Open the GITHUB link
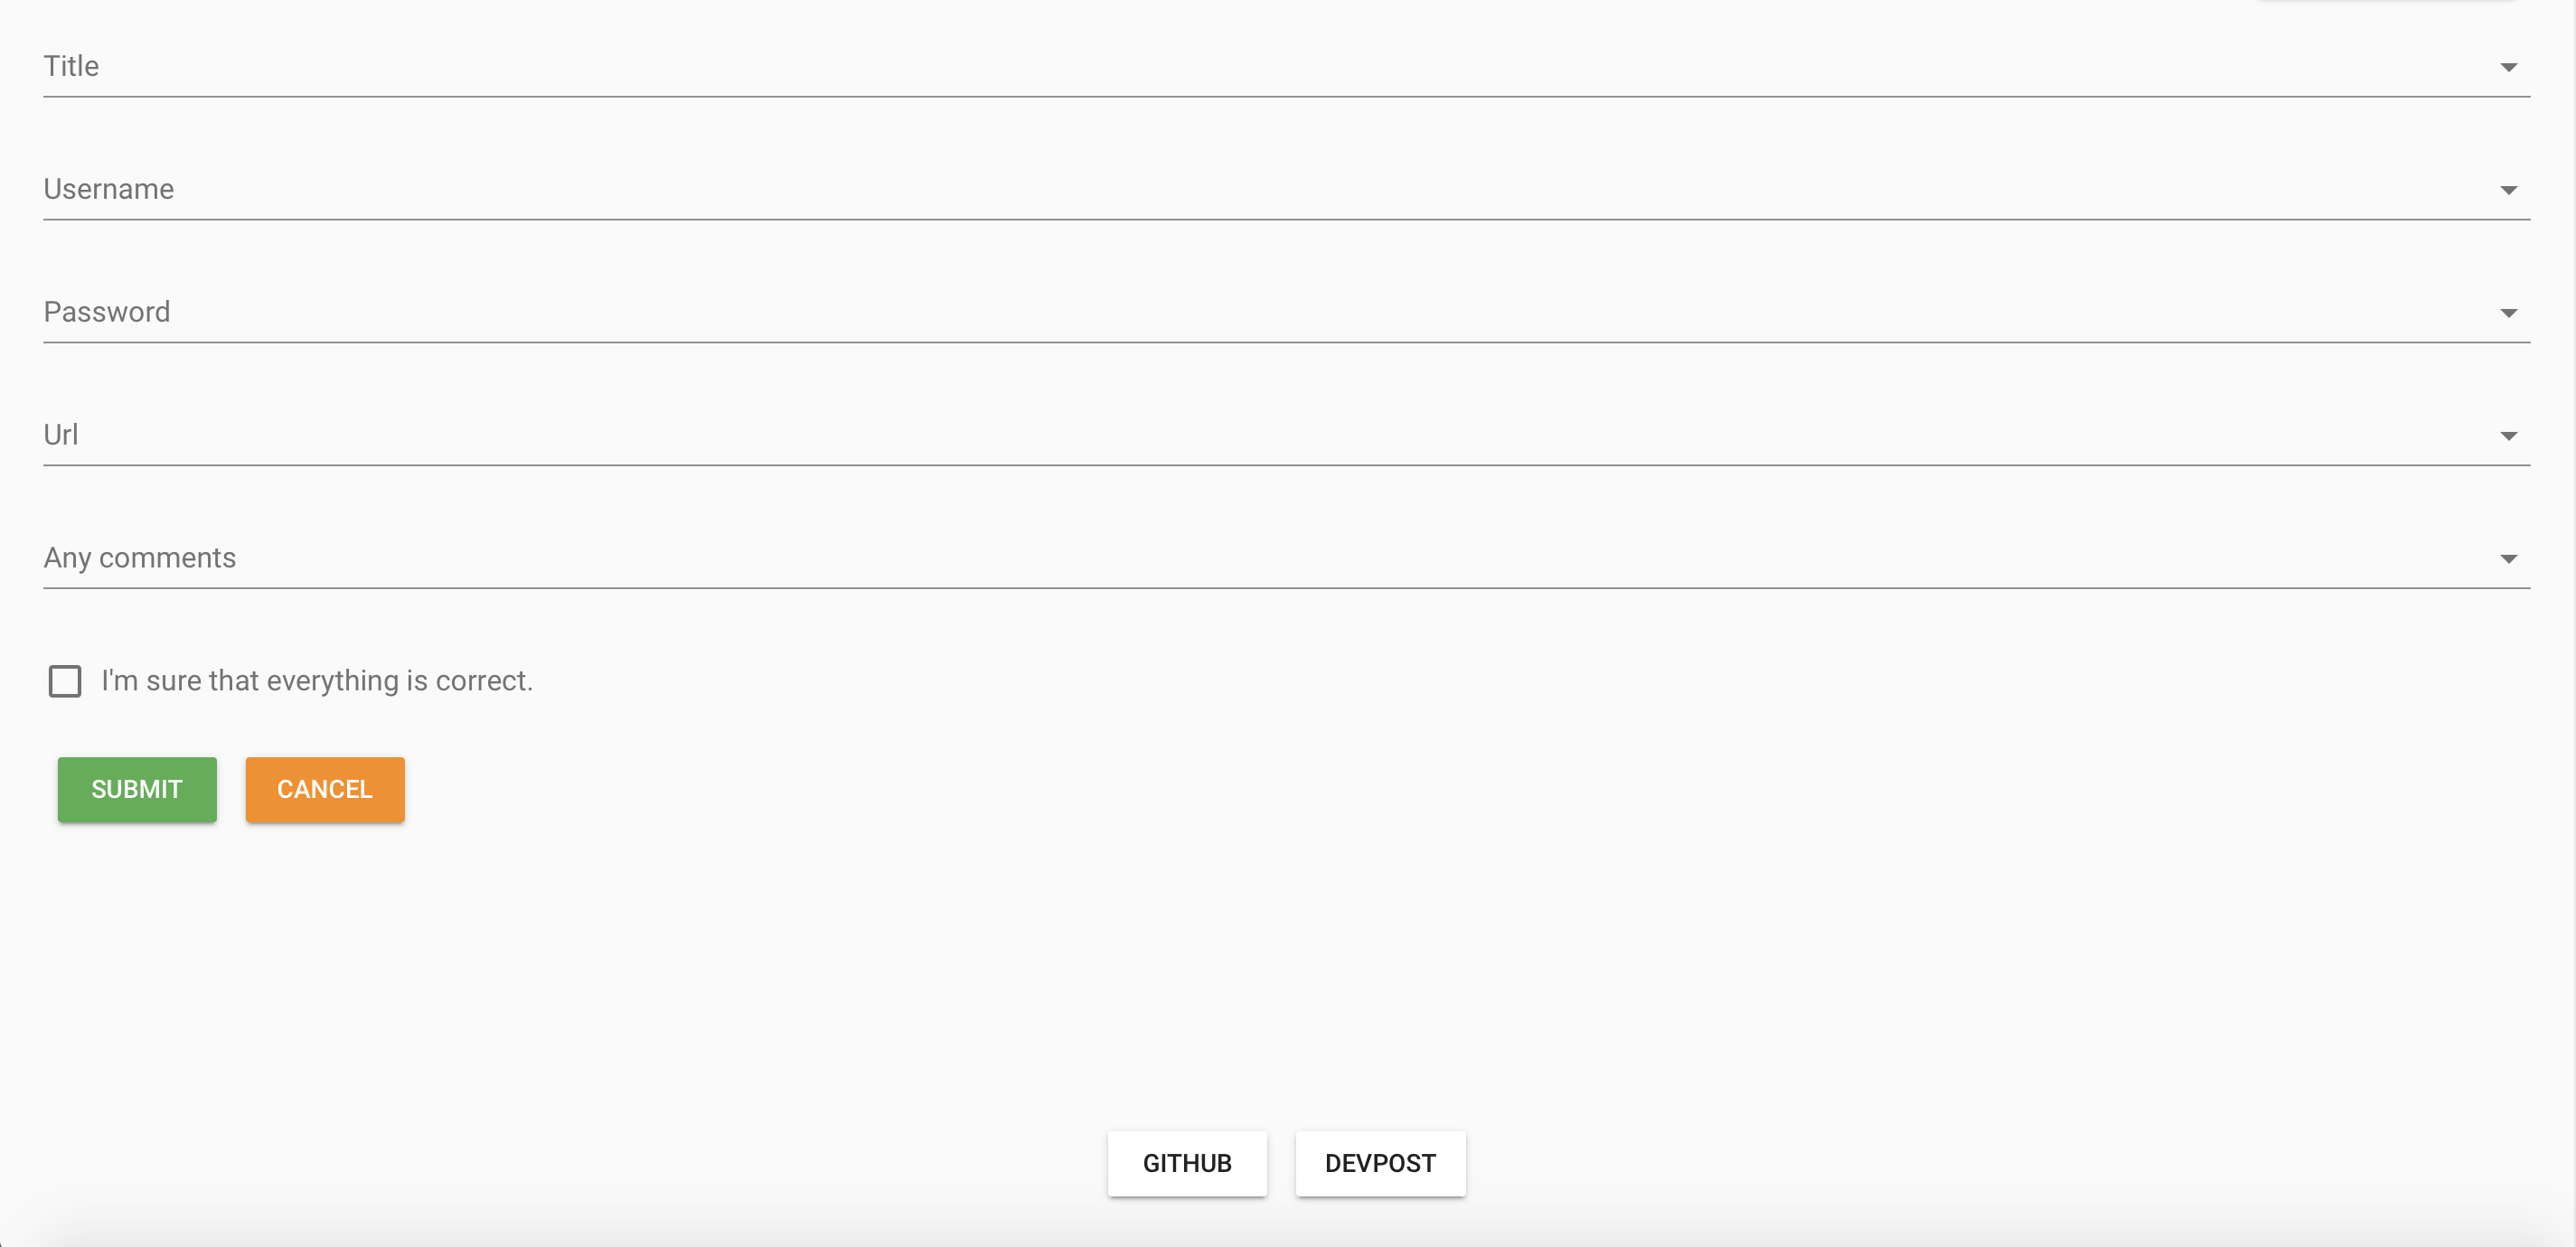Image resolution: width=2576 pixels, height=1247 pixels. pos(1187,1163)
